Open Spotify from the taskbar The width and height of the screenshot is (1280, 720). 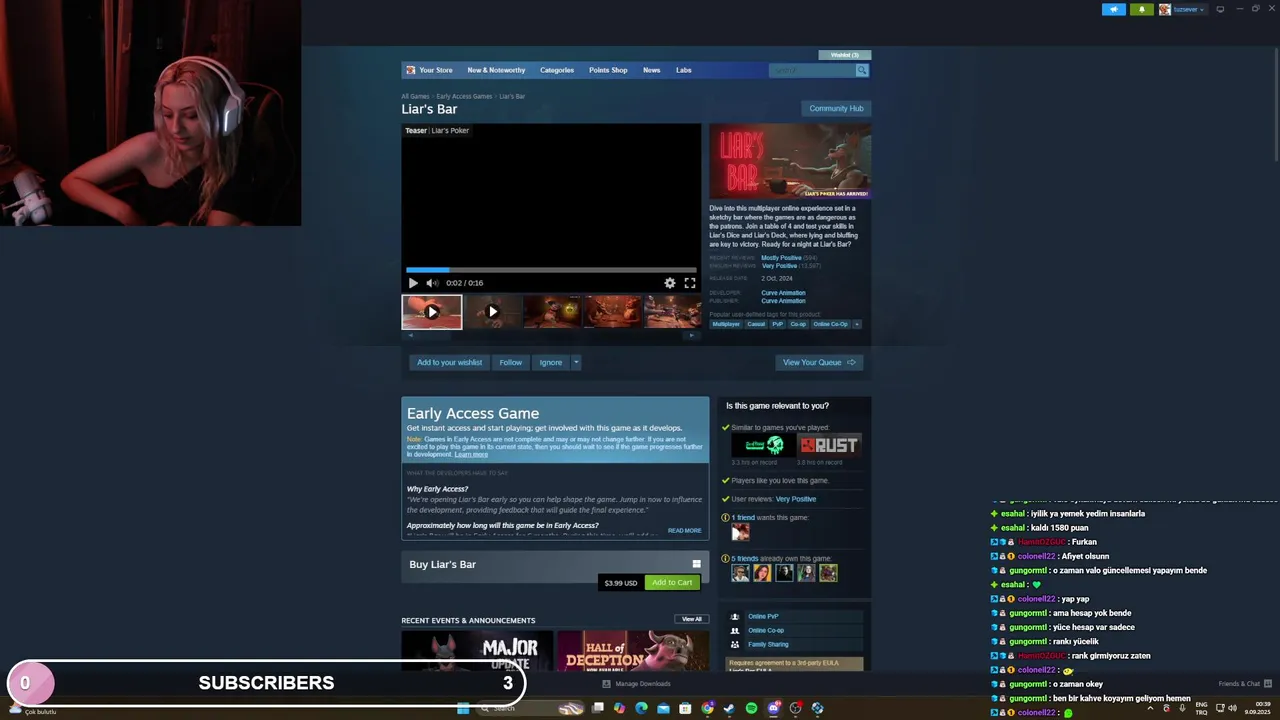pyautogui.click(x=751, y=708)
